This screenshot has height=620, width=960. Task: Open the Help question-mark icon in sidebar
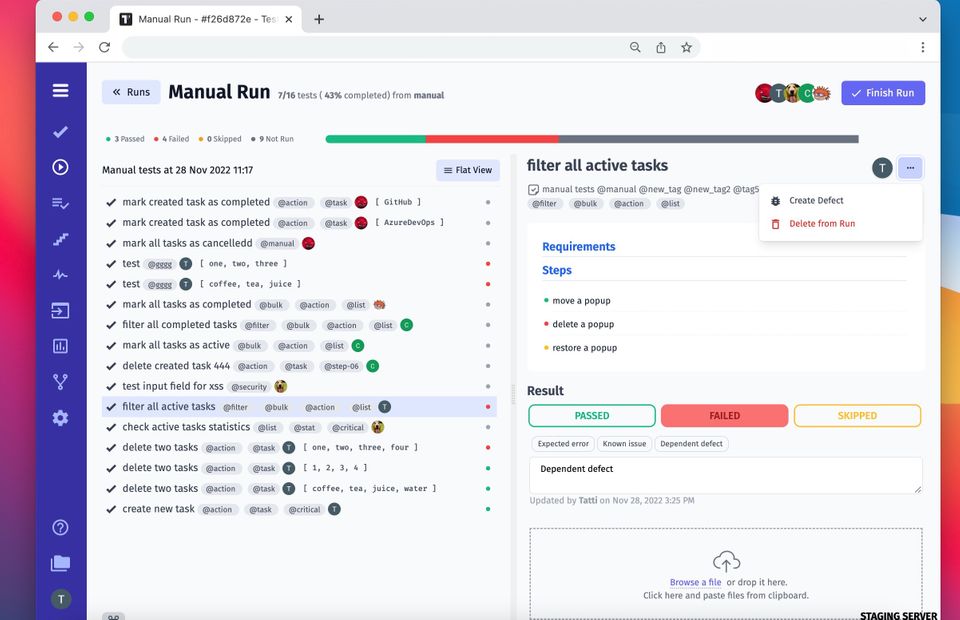coord(60,528)
